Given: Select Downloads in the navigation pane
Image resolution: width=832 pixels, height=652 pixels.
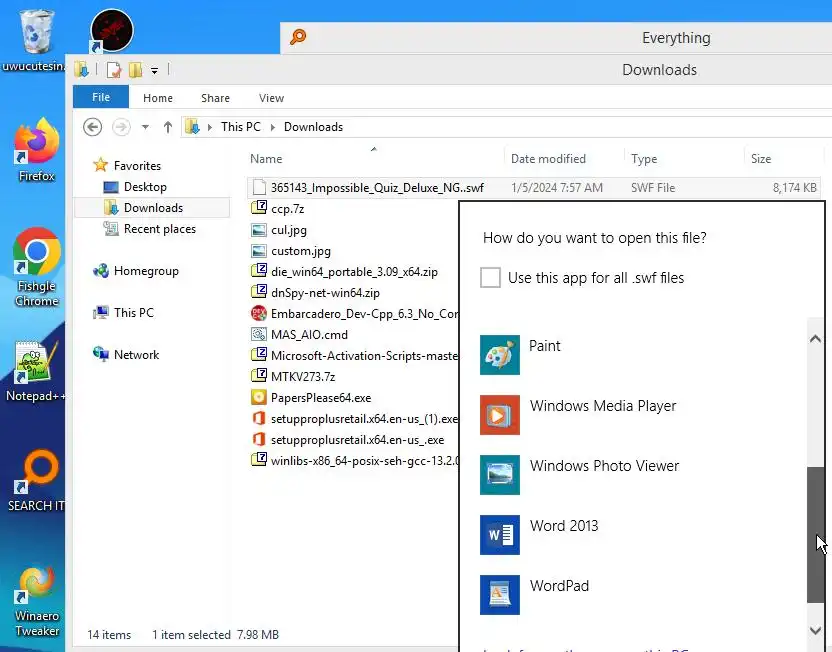Looking at the screenshot, I should tap(153, 207).
